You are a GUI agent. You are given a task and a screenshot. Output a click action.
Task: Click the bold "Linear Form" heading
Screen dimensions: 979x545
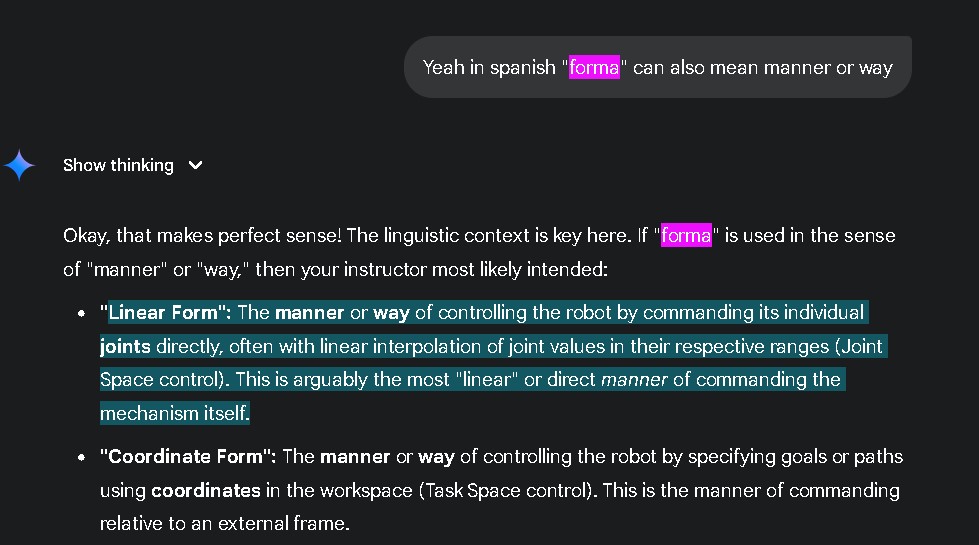pos(168,313)
